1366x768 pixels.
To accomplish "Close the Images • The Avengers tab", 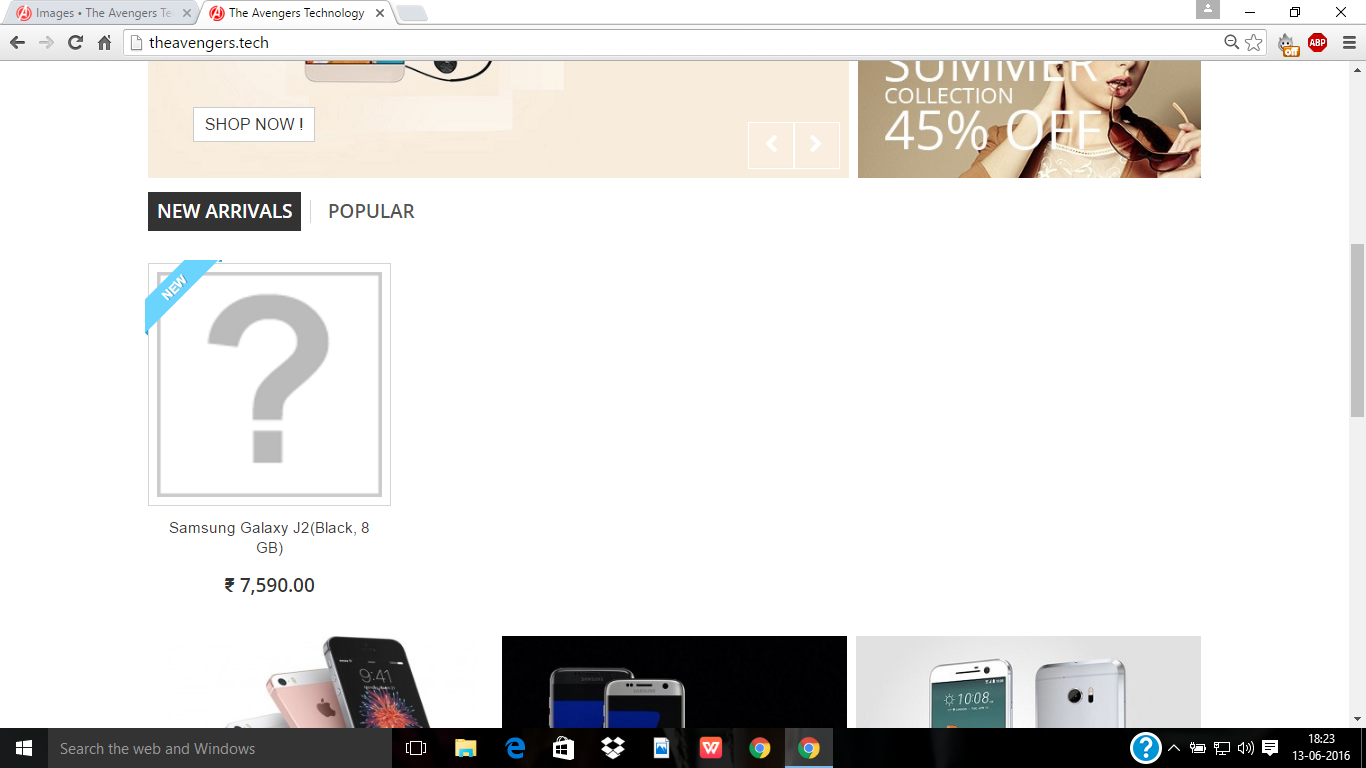I will click(x=186, y=13).
